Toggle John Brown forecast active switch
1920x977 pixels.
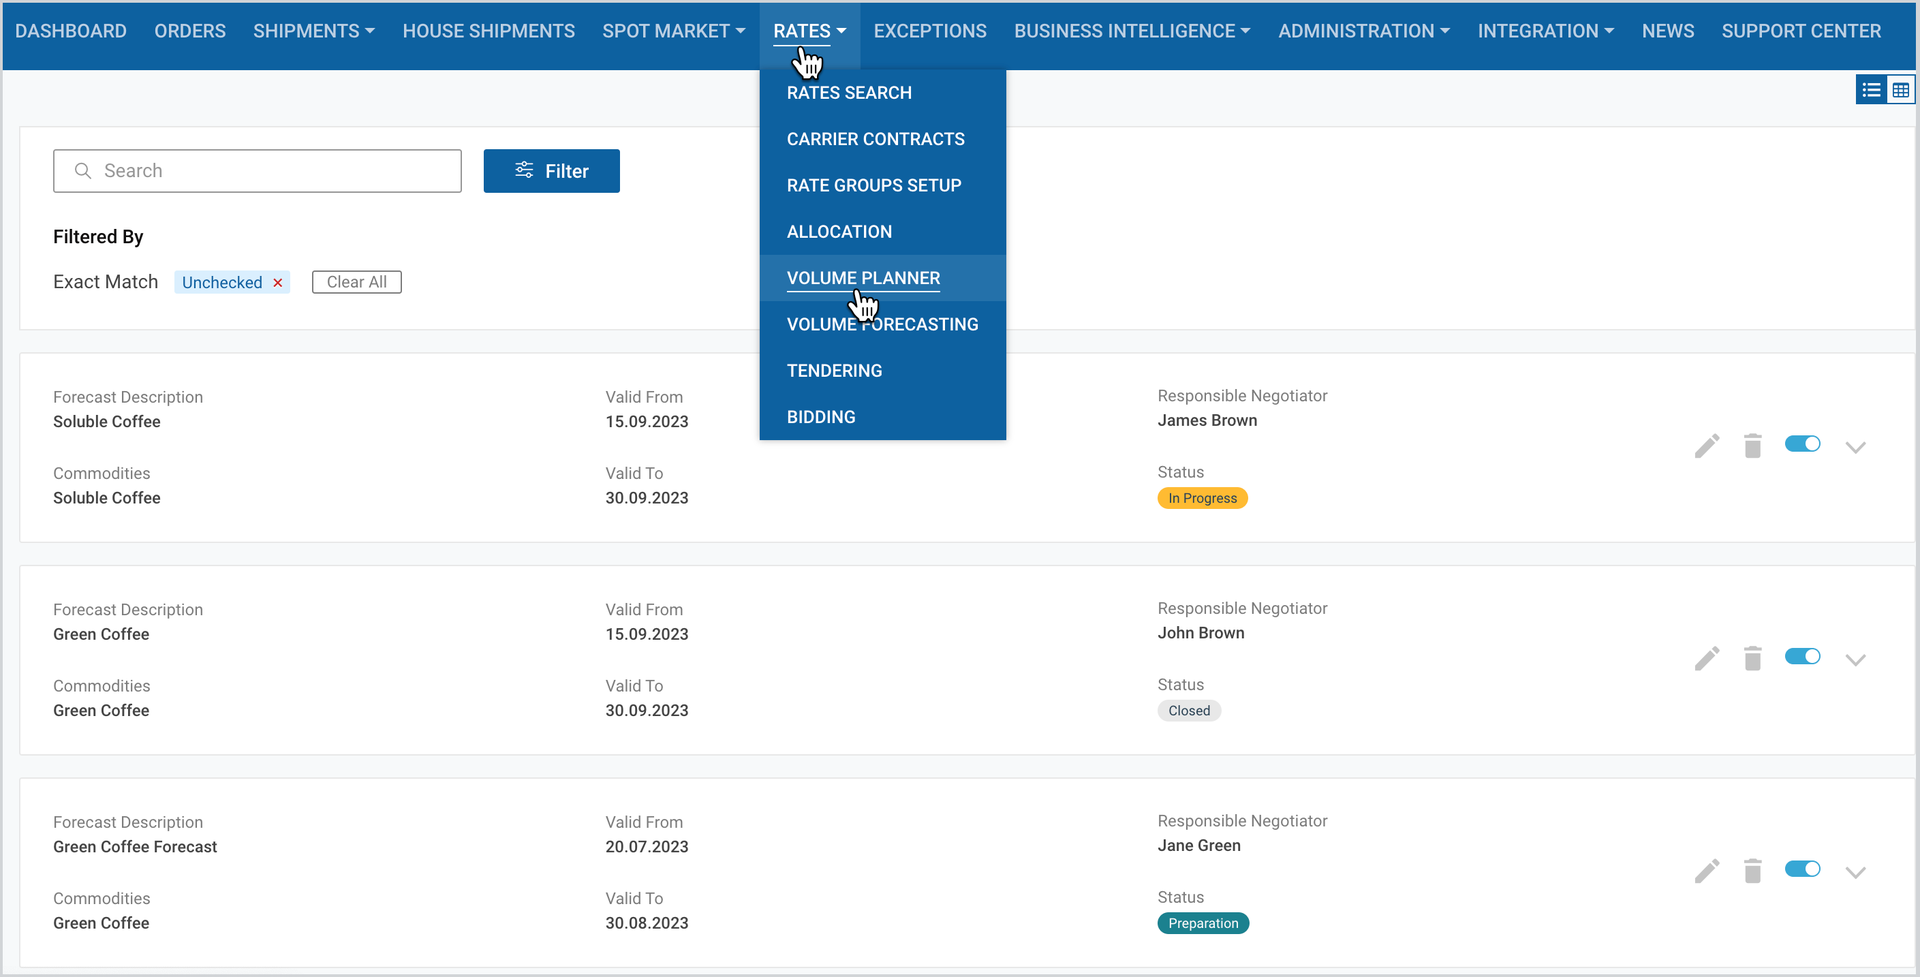1802,656
